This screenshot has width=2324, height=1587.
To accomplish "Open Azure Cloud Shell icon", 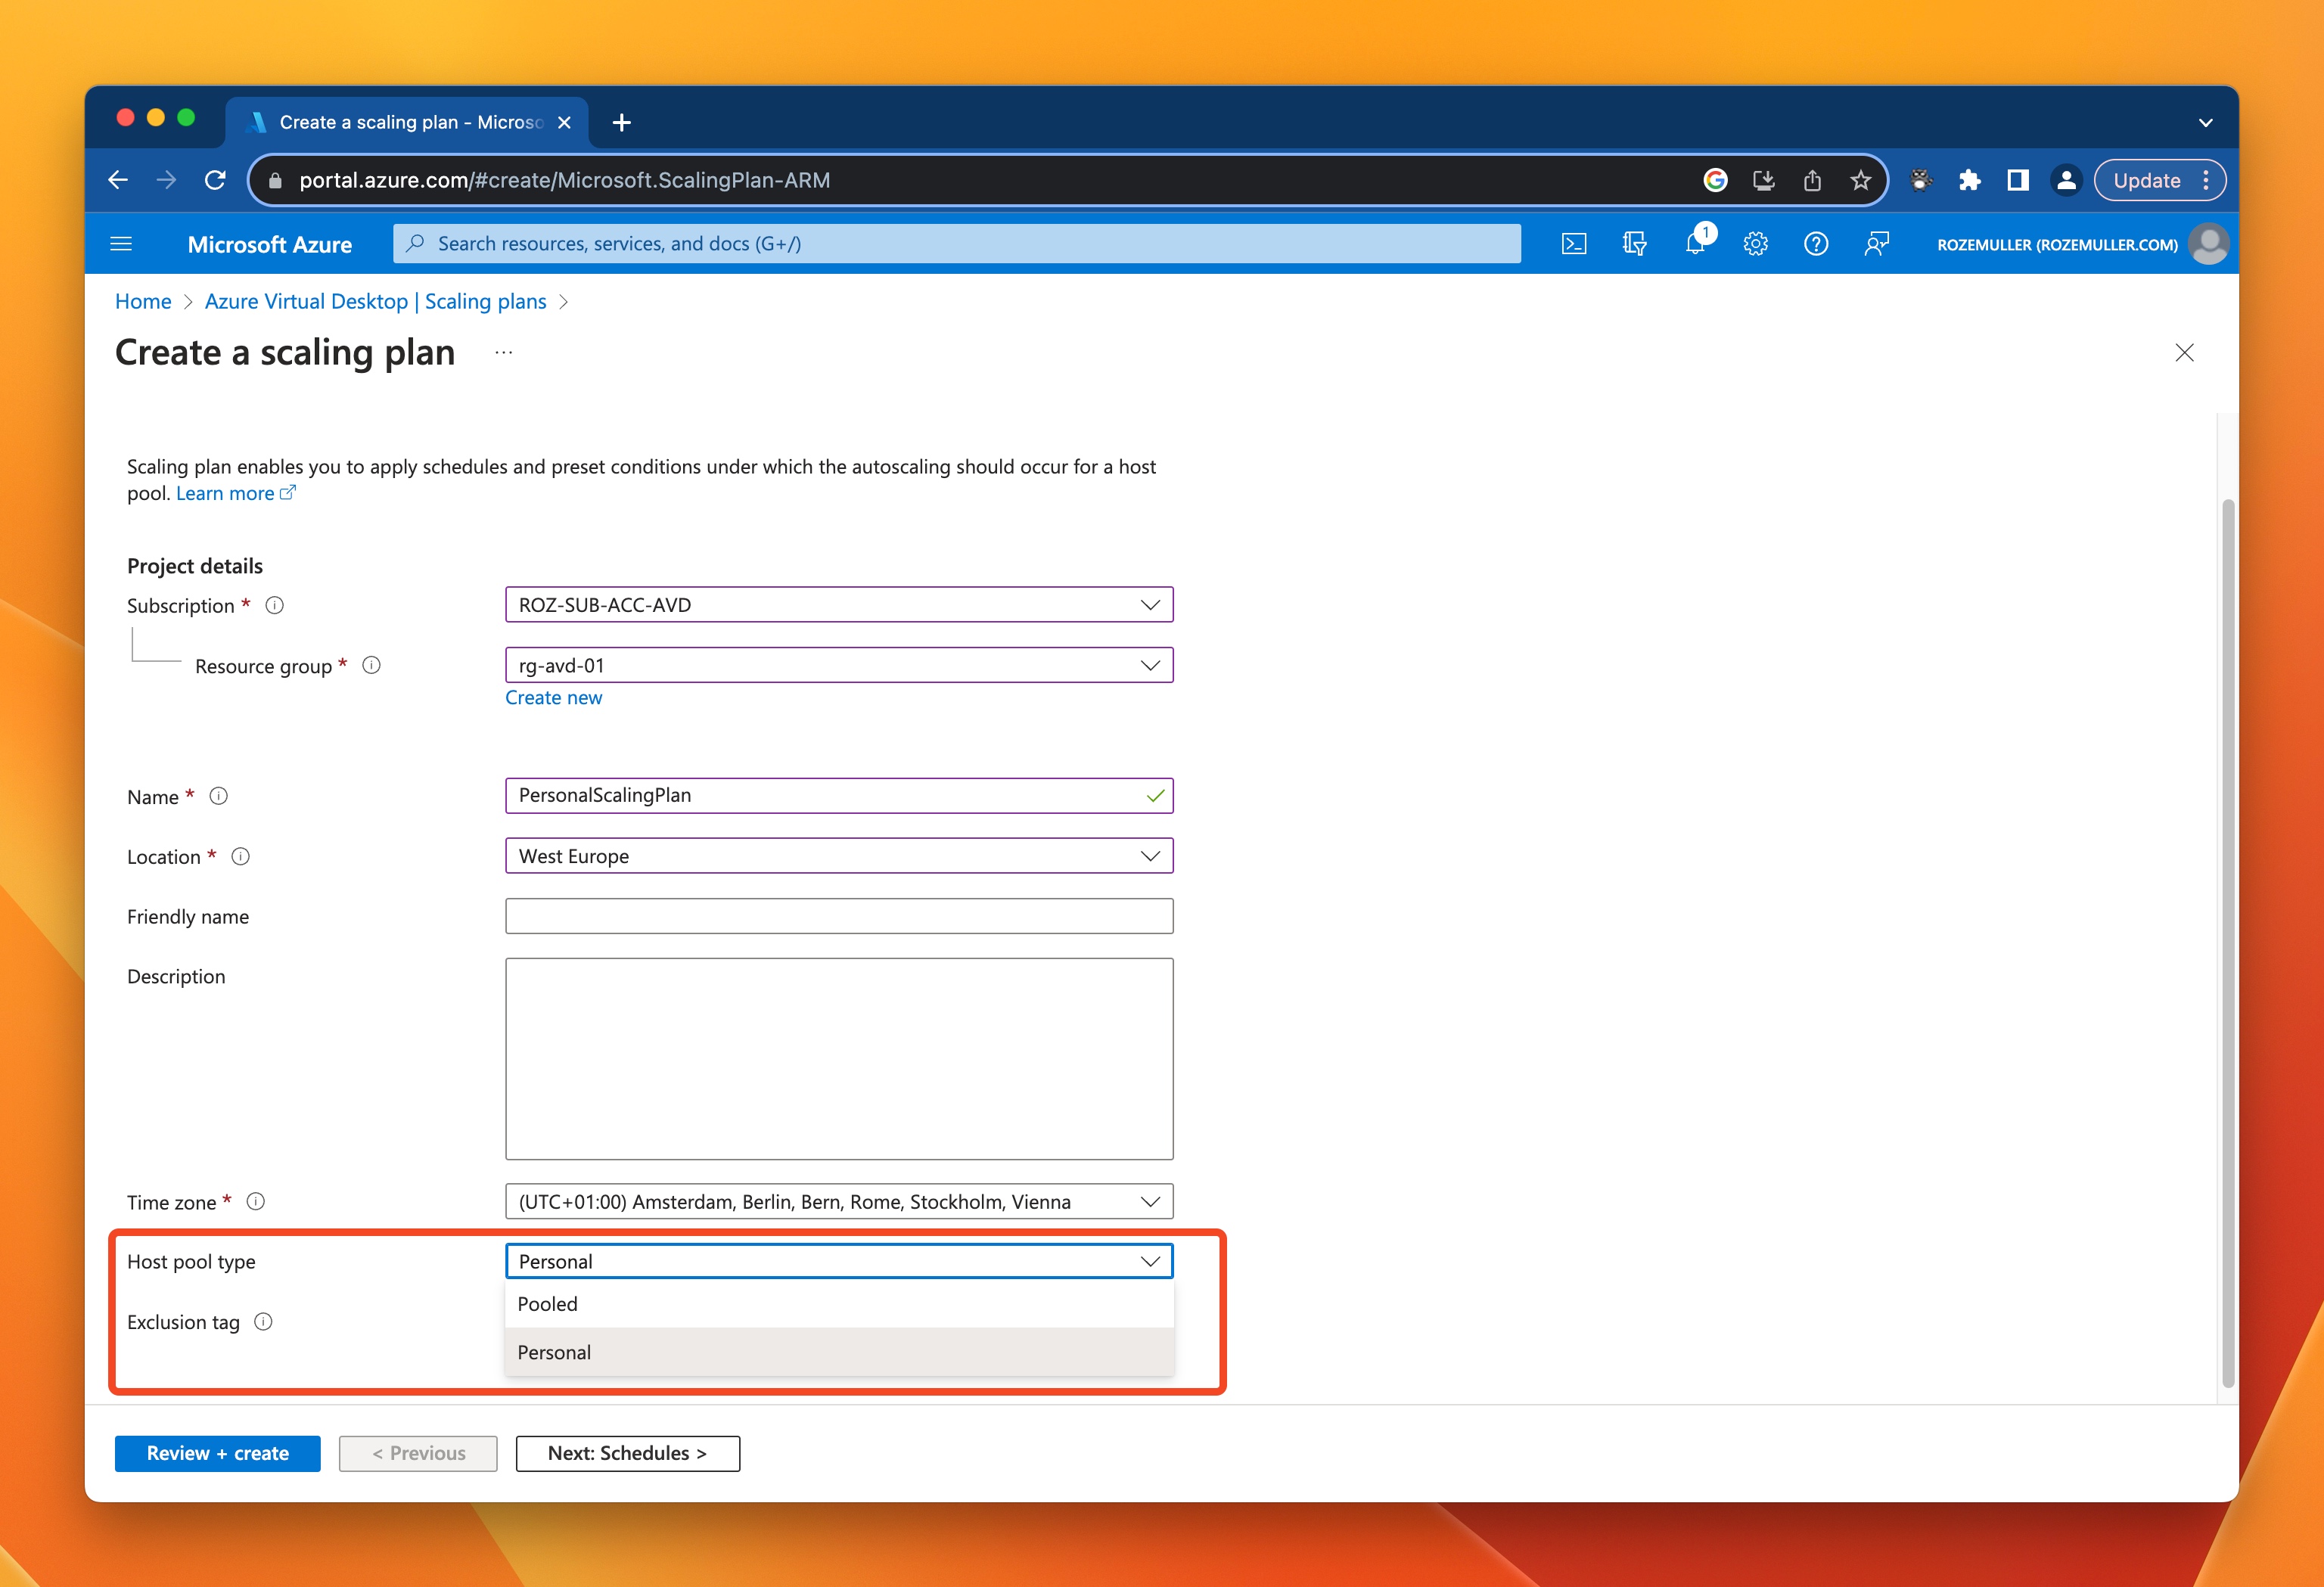I will [1573, 244].
